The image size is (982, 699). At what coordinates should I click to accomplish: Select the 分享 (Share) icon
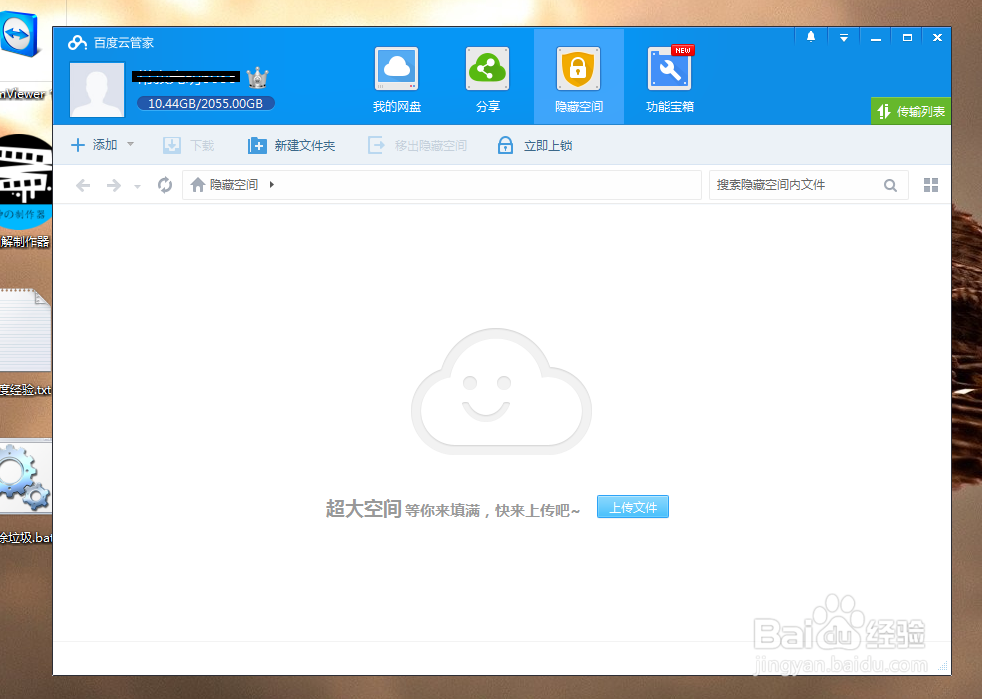pyautogui.click(x=487, y=77)
